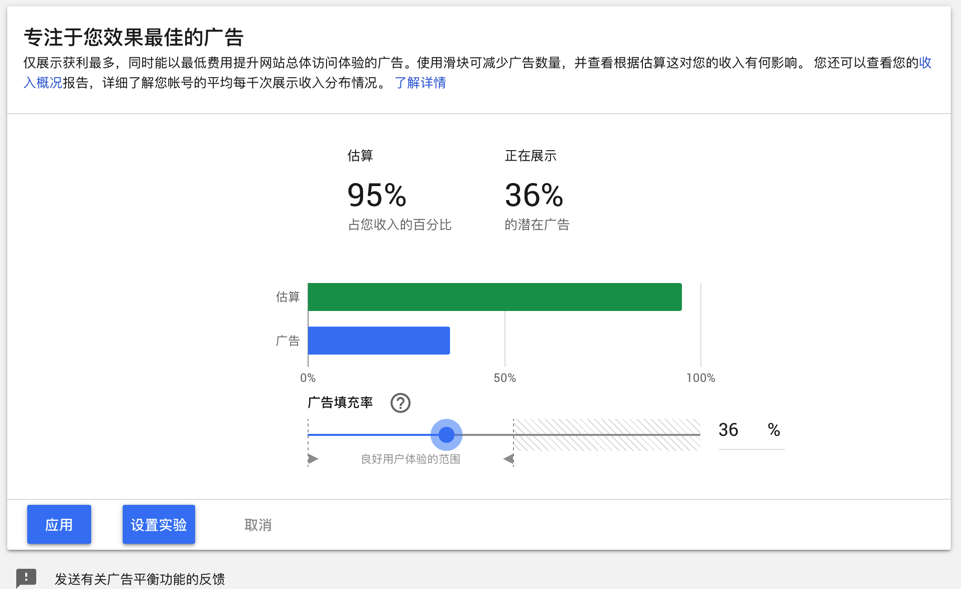Click the left range arrow marker
The width and height of the screenshot is (961, 589).
click(x=313, y=459)
